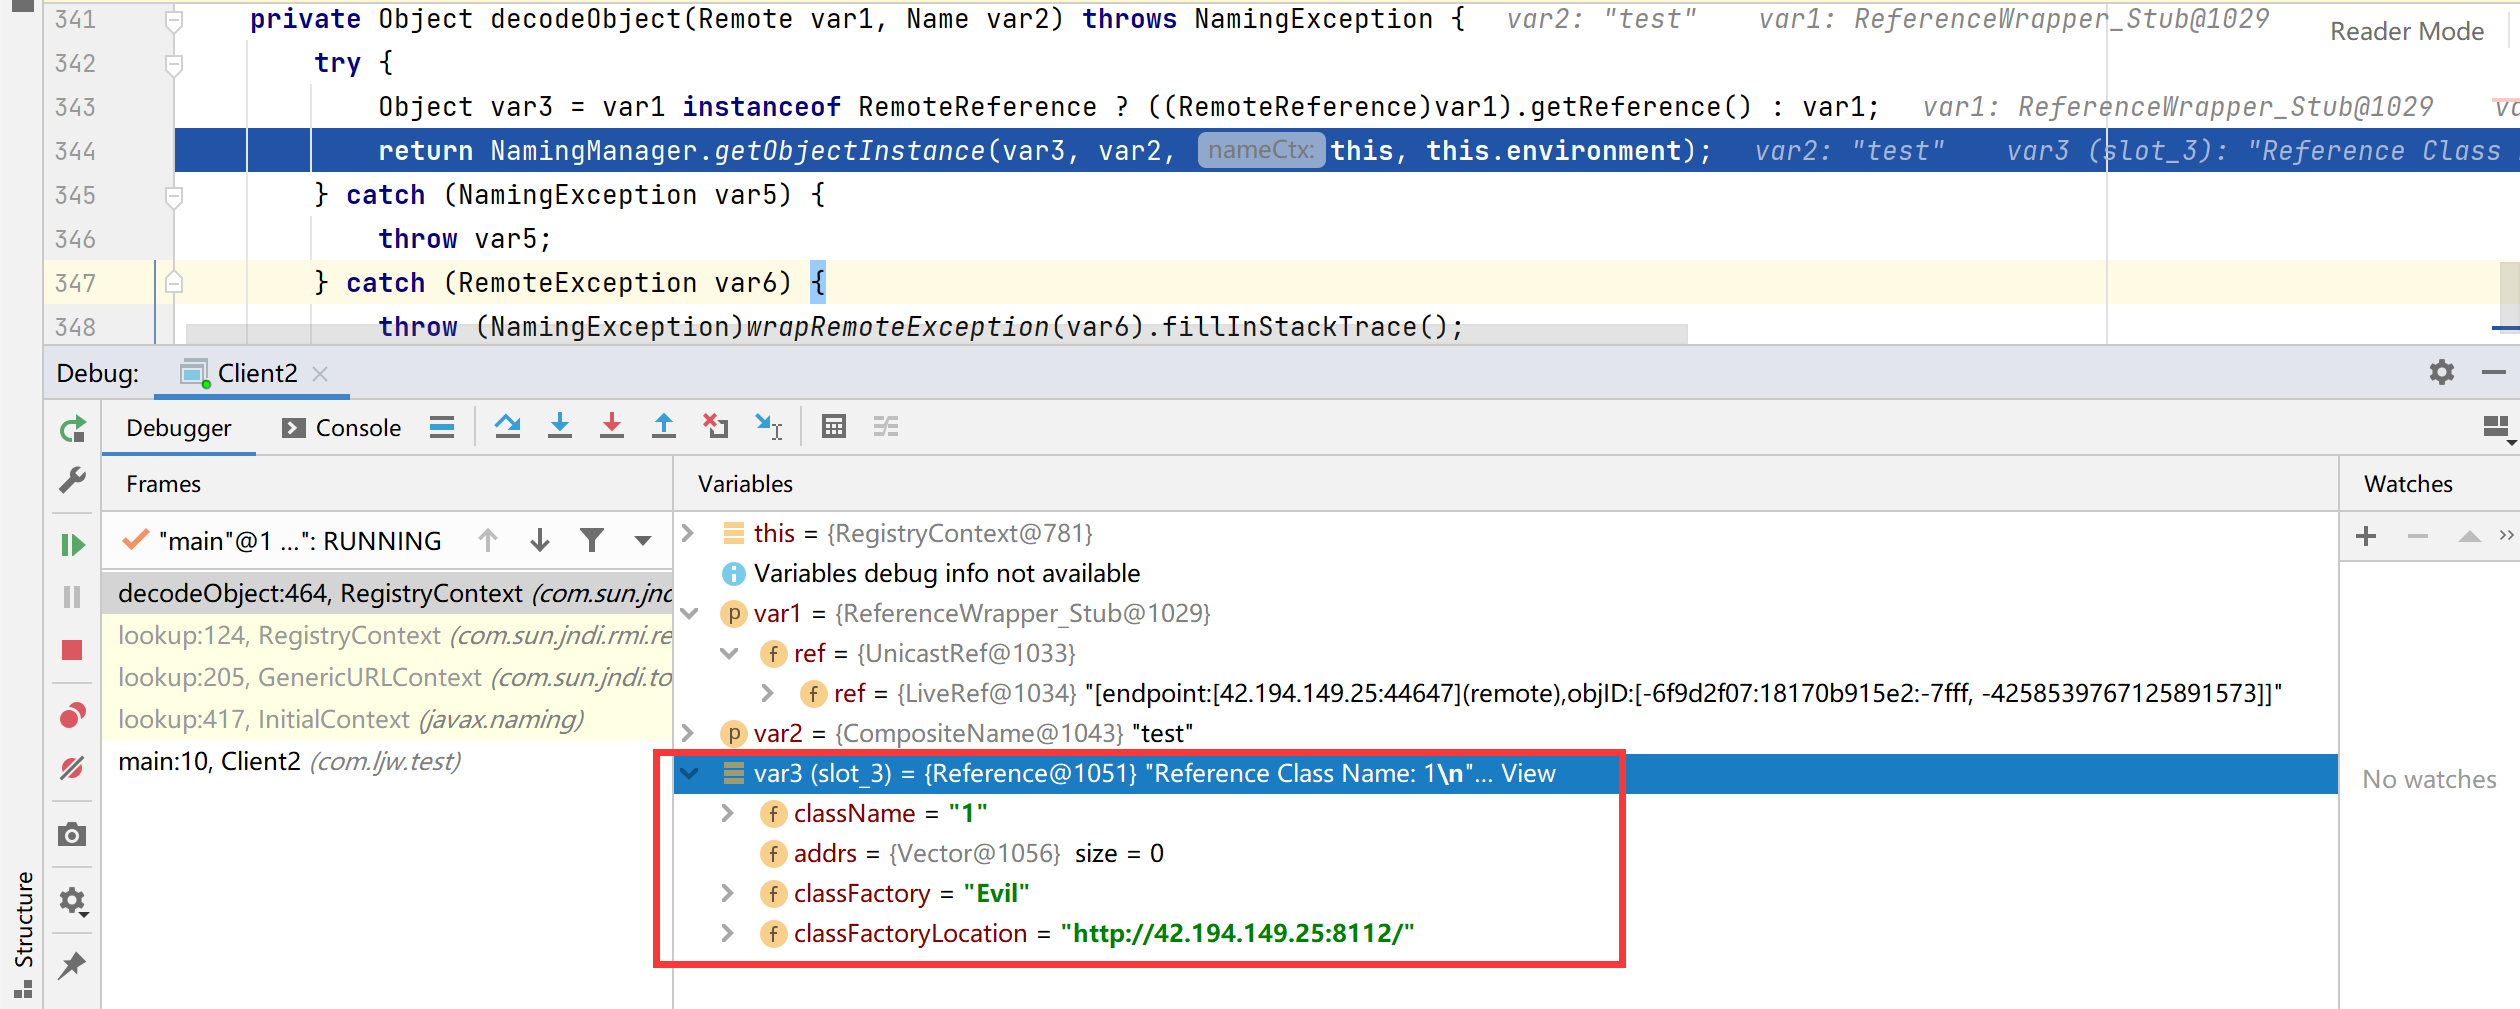This screenshot has width=2520, height=1009.
Task: Toggle fold marker at line 347
Action: click(x=173, y=283)
